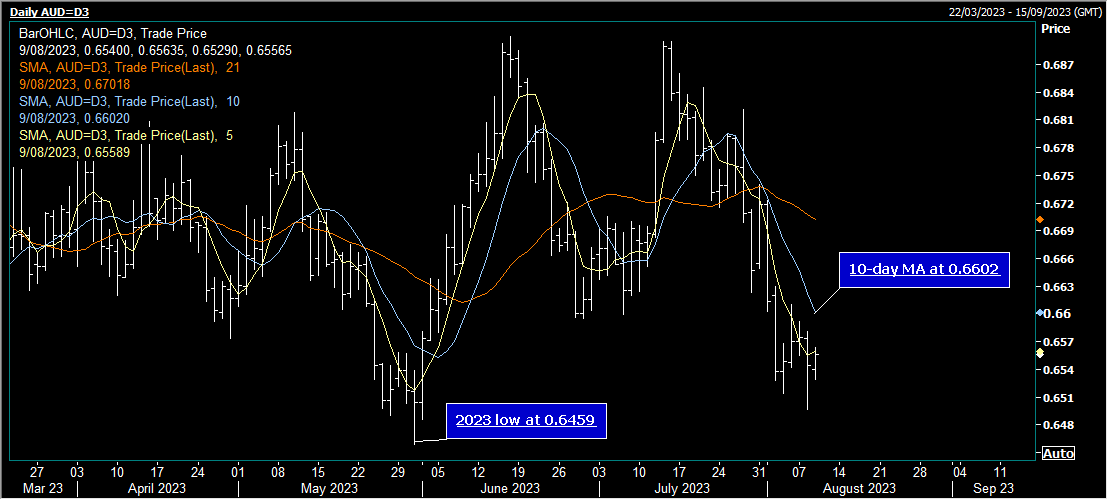The image size is (1108, 500).
Task: Click the 'Mar 23' month label
Action: click(43, 488)
